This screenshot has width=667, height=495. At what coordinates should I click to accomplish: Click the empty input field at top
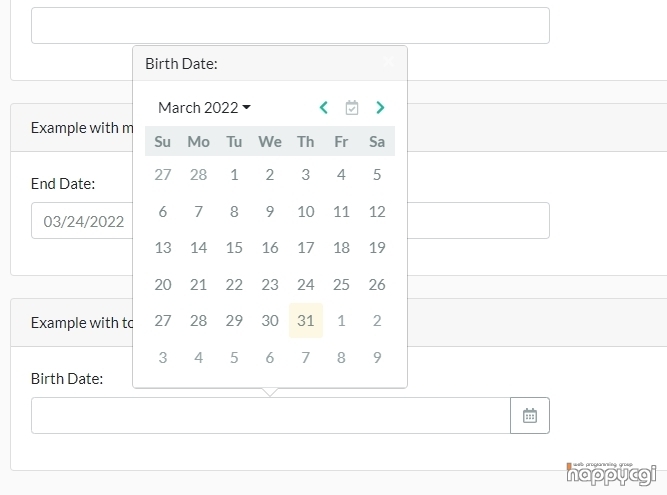(x=290, y=25)
